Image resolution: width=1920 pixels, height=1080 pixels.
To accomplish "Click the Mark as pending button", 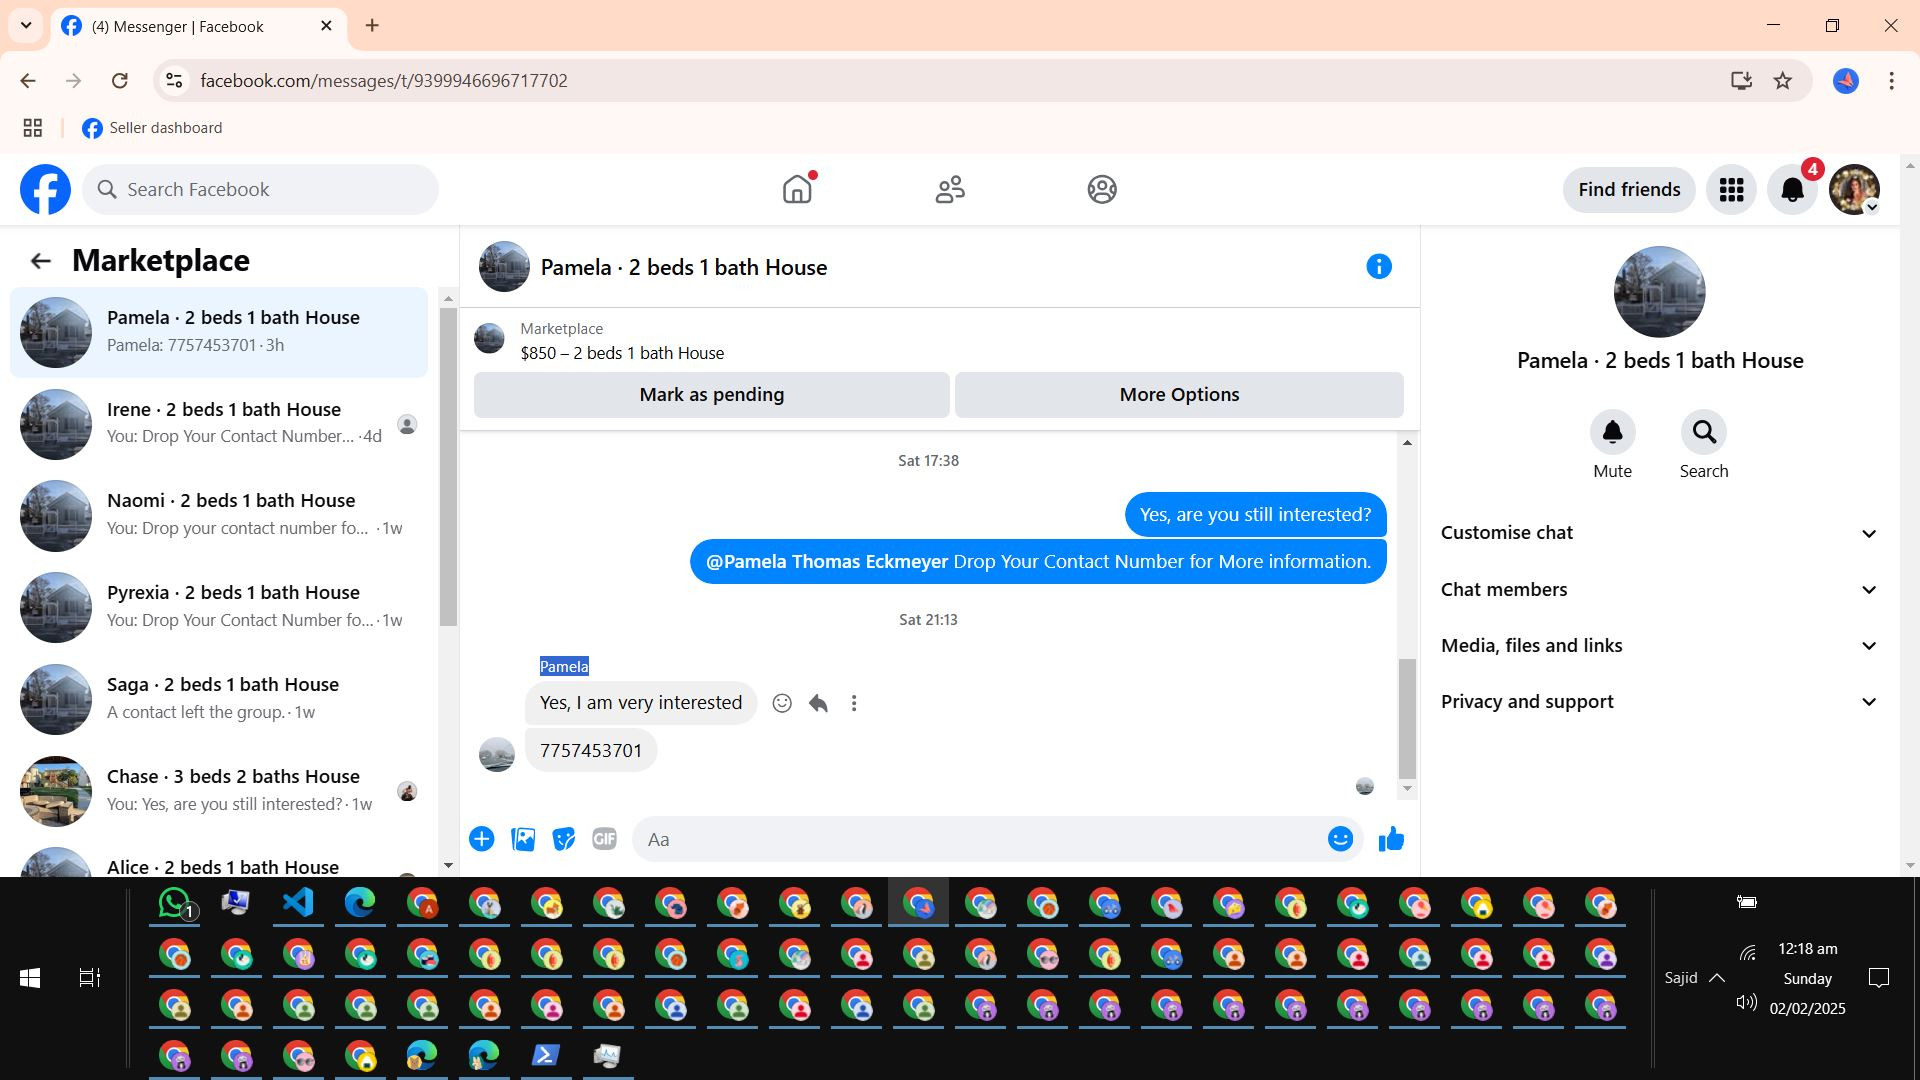I will [x=711, y=395].
